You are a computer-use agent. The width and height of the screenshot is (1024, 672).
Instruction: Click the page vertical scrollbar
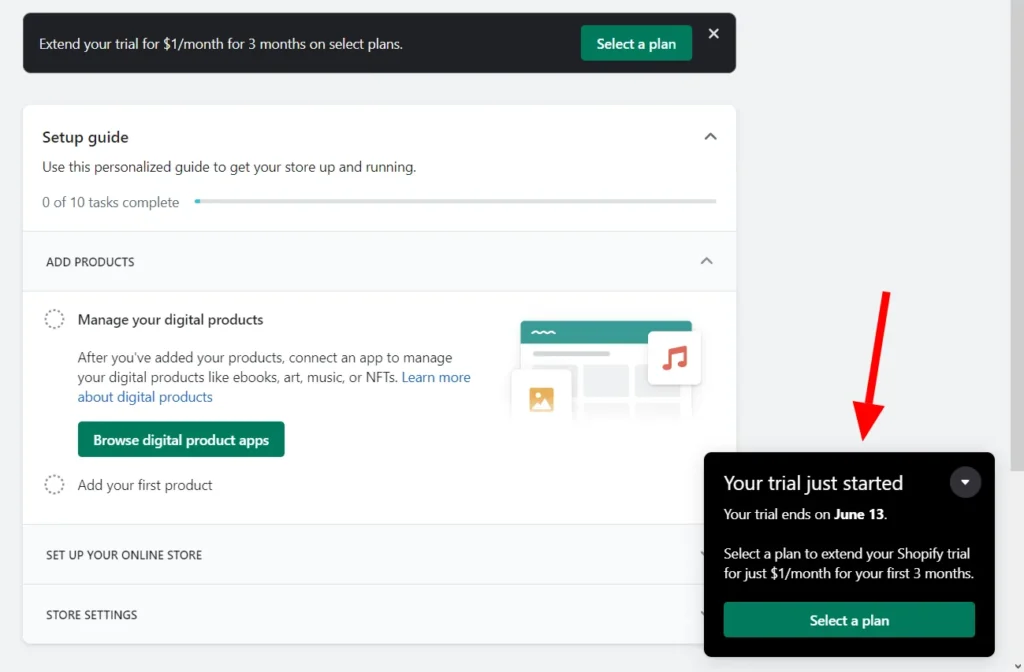pyautogui.click(x=1017, y=235)
